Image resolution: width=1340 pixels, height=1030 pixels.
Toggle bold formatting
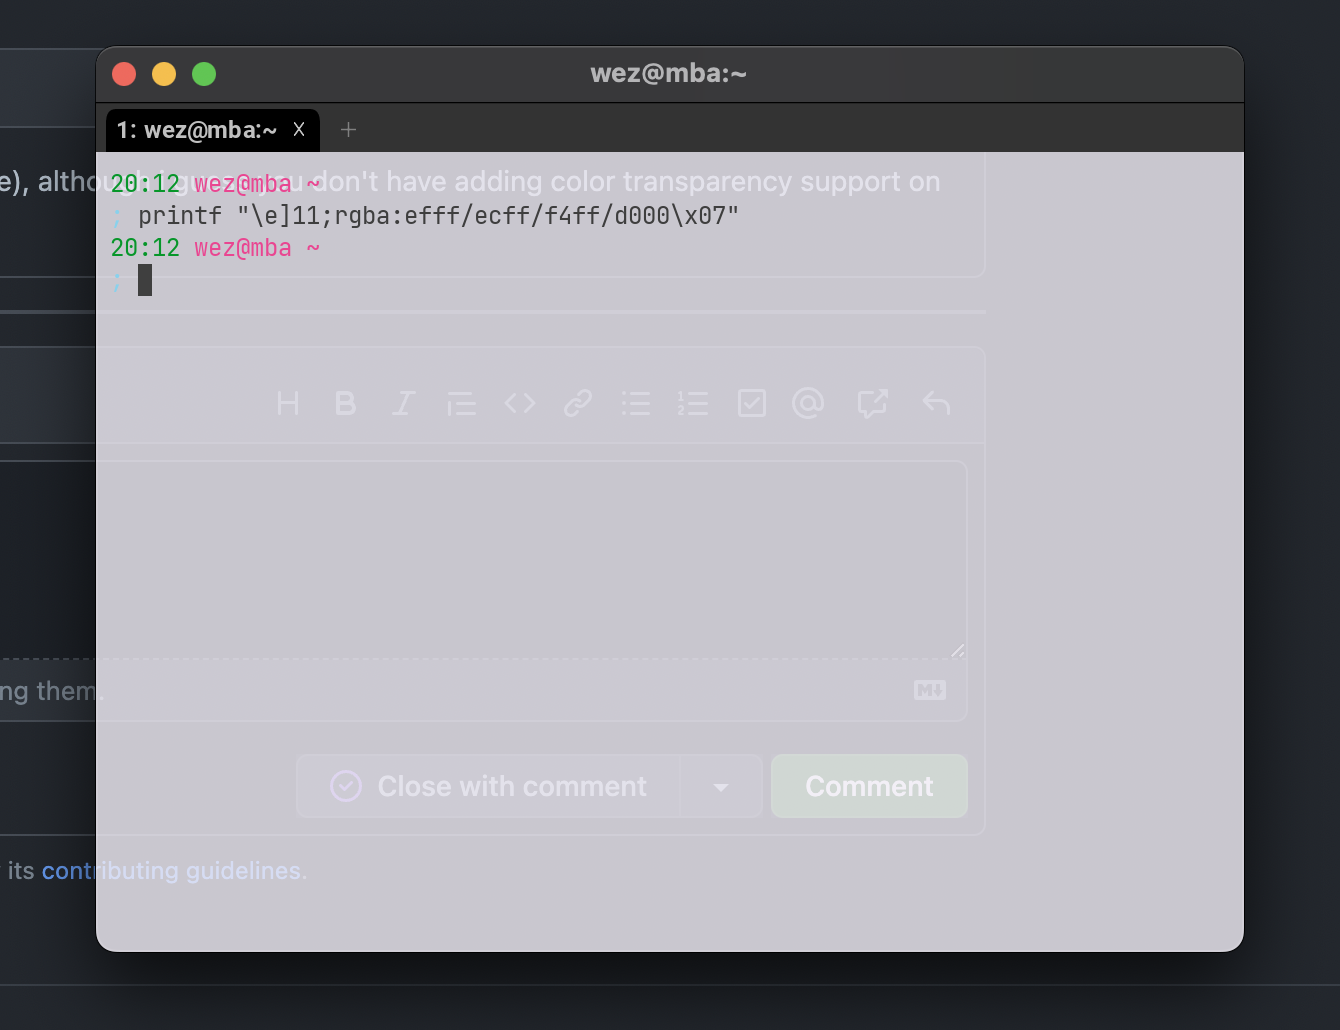point(346,403)
